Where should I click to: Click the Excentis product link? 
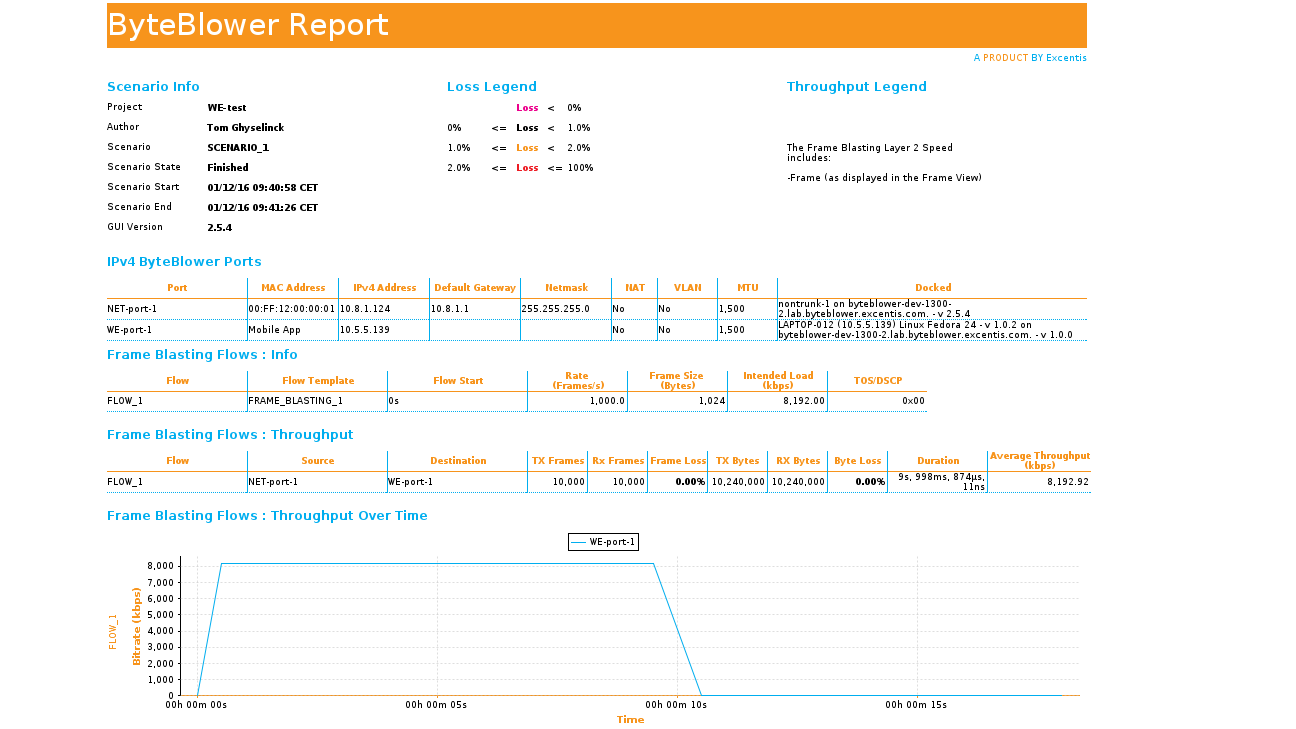click(1029, 58)
